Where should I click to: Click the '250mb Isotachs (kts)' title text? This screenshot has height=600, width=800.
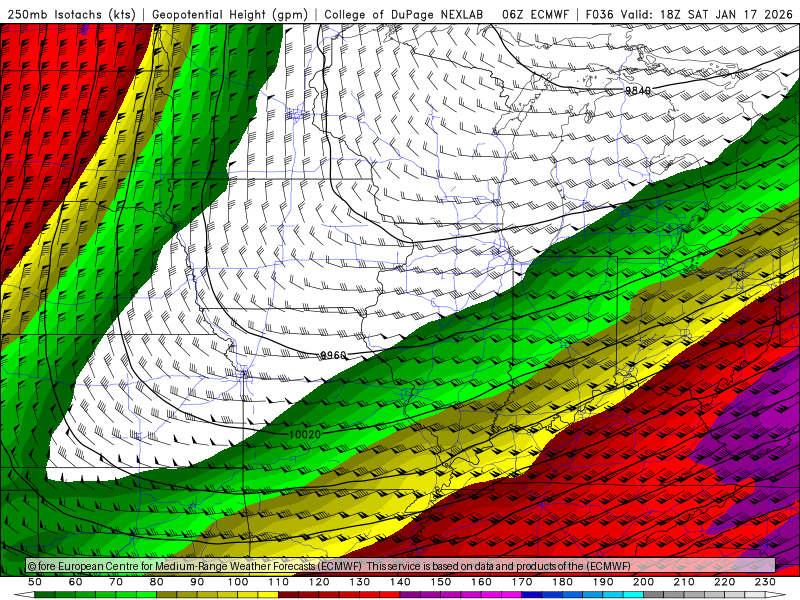(72, 14)
